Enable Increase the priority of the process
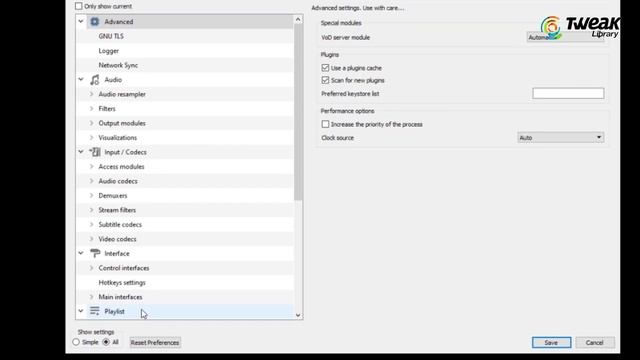Image resolution: width=640 pixels, height=360 pixels. 325,124
